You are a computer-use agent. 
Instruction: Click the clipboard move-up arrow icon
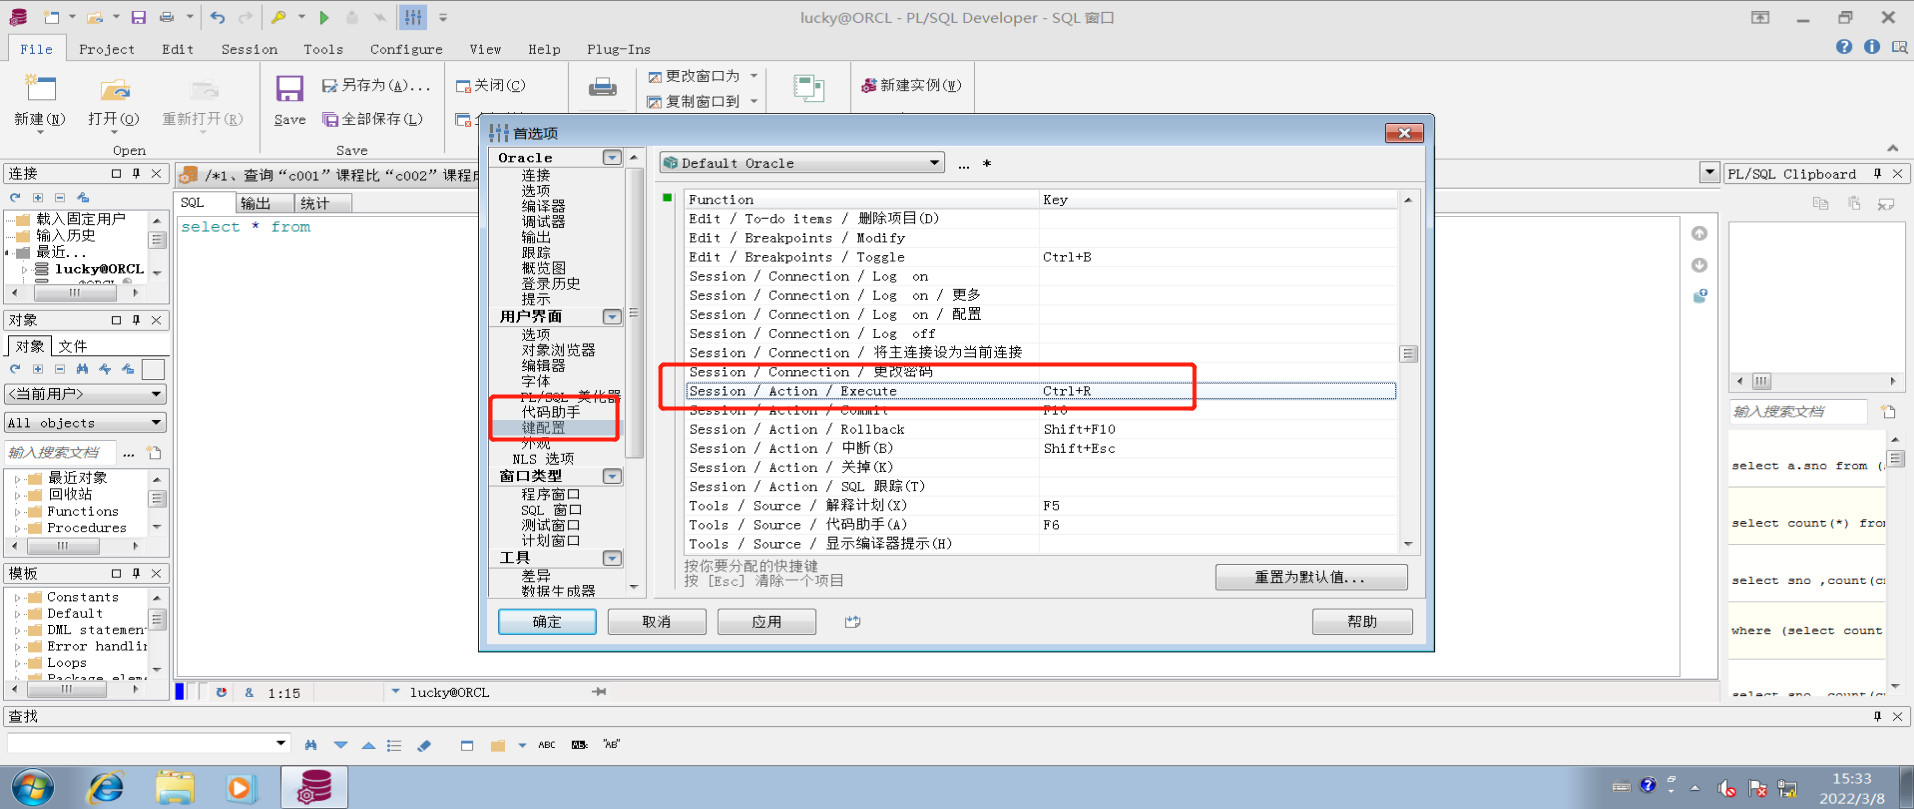coord(1699,234)
